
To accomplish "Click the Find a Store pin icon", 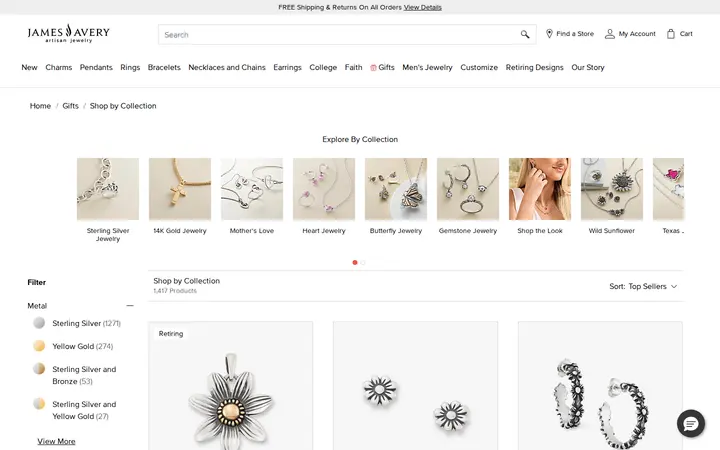I will (x=549, y=34).
